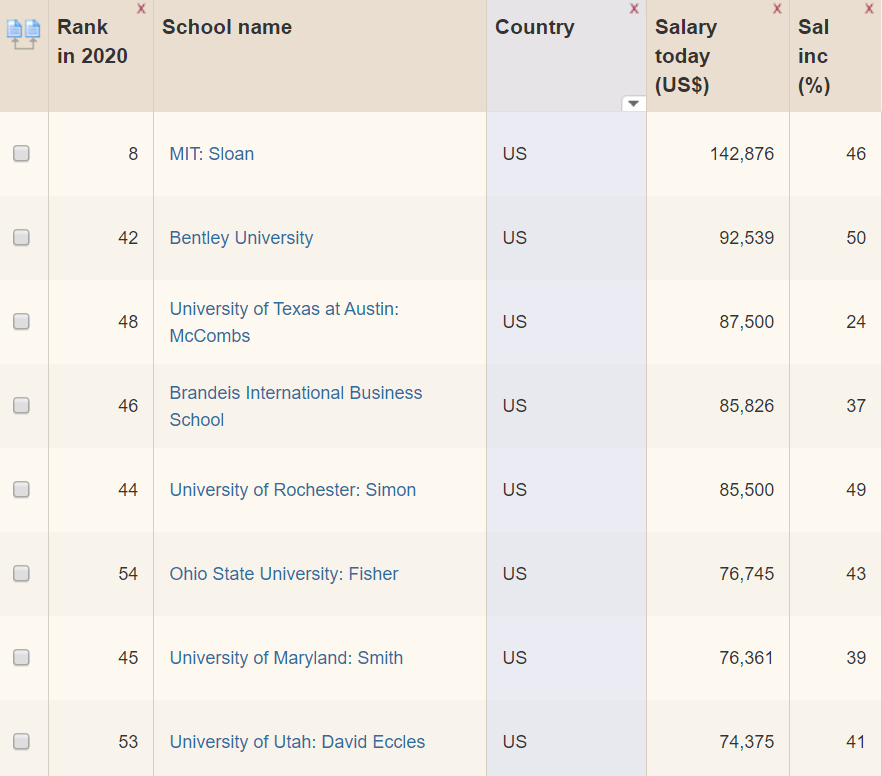Open the MIT: Sloan school link
This screenshot has height=776, width=882.
pyautogui.click(x=212, y=154)
